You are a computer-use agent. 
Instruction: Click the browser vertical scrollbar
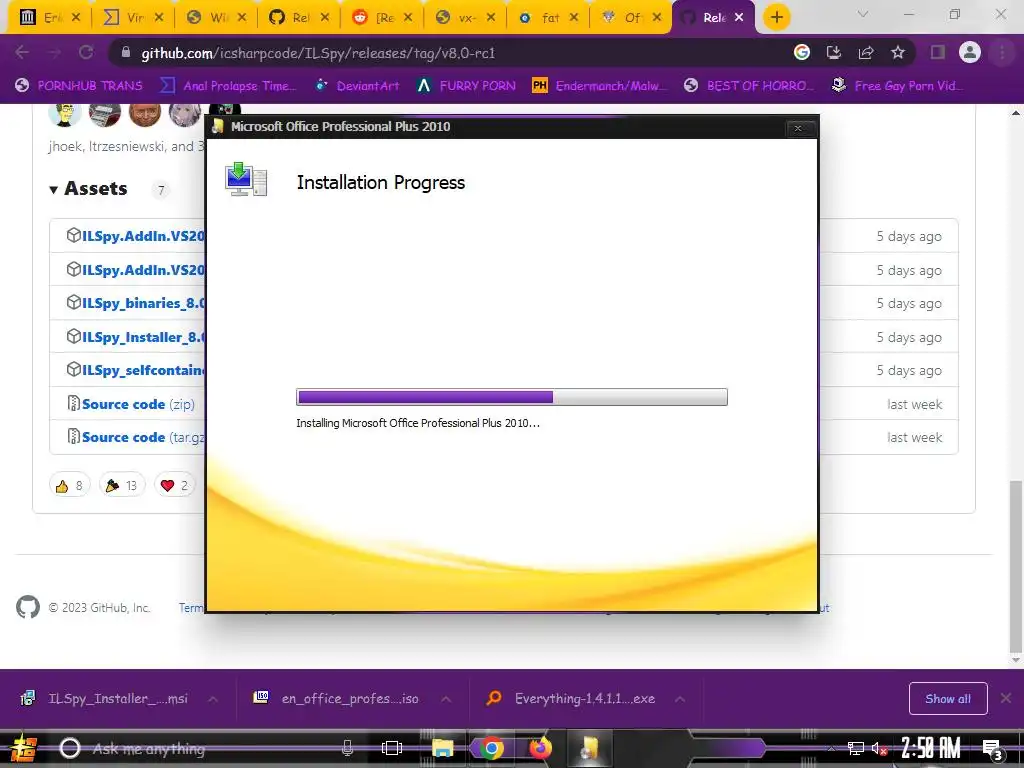(1016, 566)
